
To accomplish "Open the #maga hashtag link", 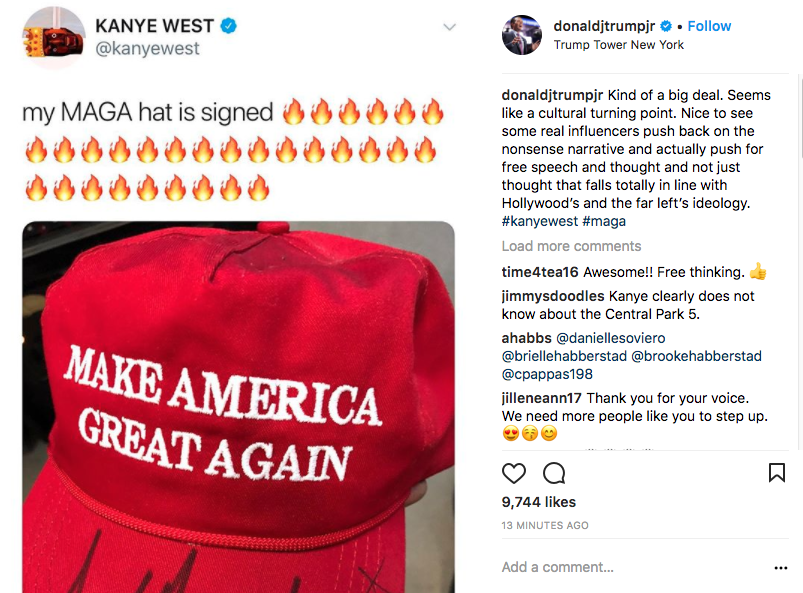I will coord(604,221).
